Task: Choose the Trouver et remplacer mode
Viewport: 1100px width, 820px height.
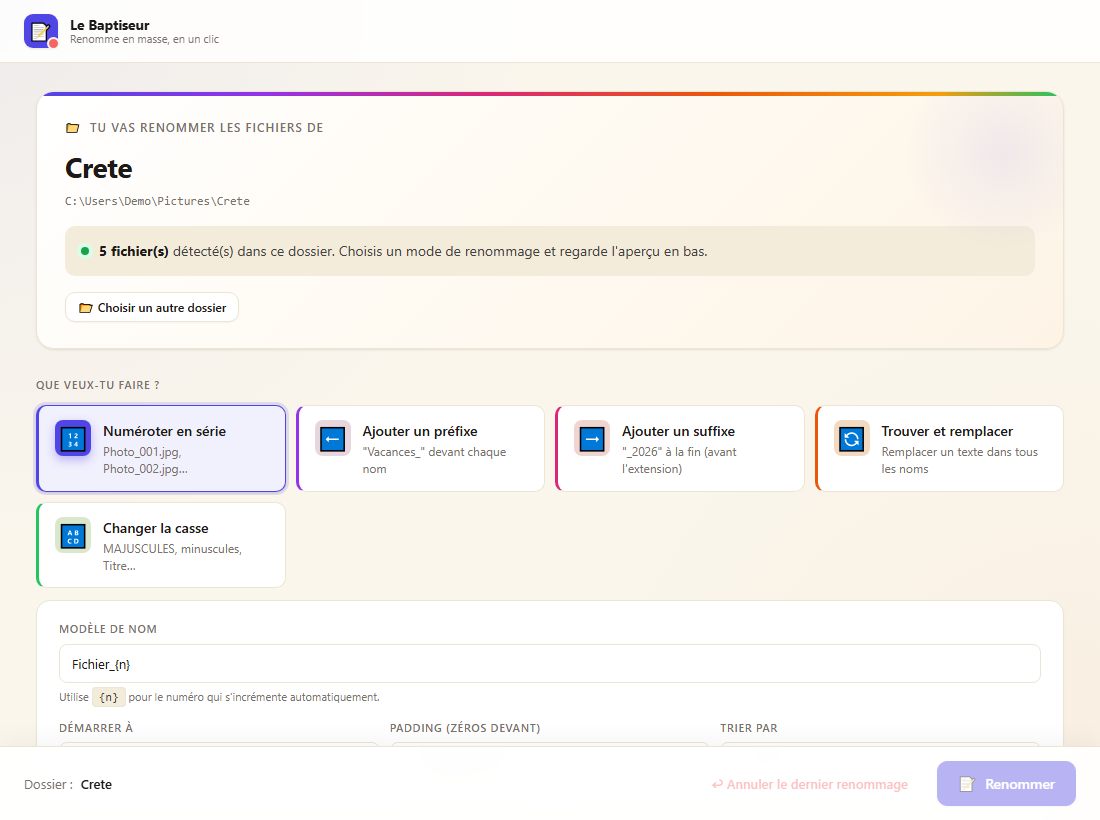Action: click(x=939, y=449)
